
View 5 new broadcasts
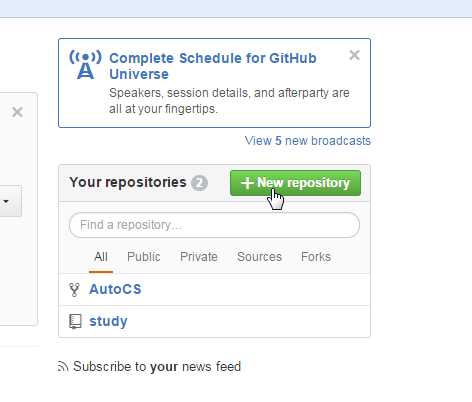coord(308,141)
